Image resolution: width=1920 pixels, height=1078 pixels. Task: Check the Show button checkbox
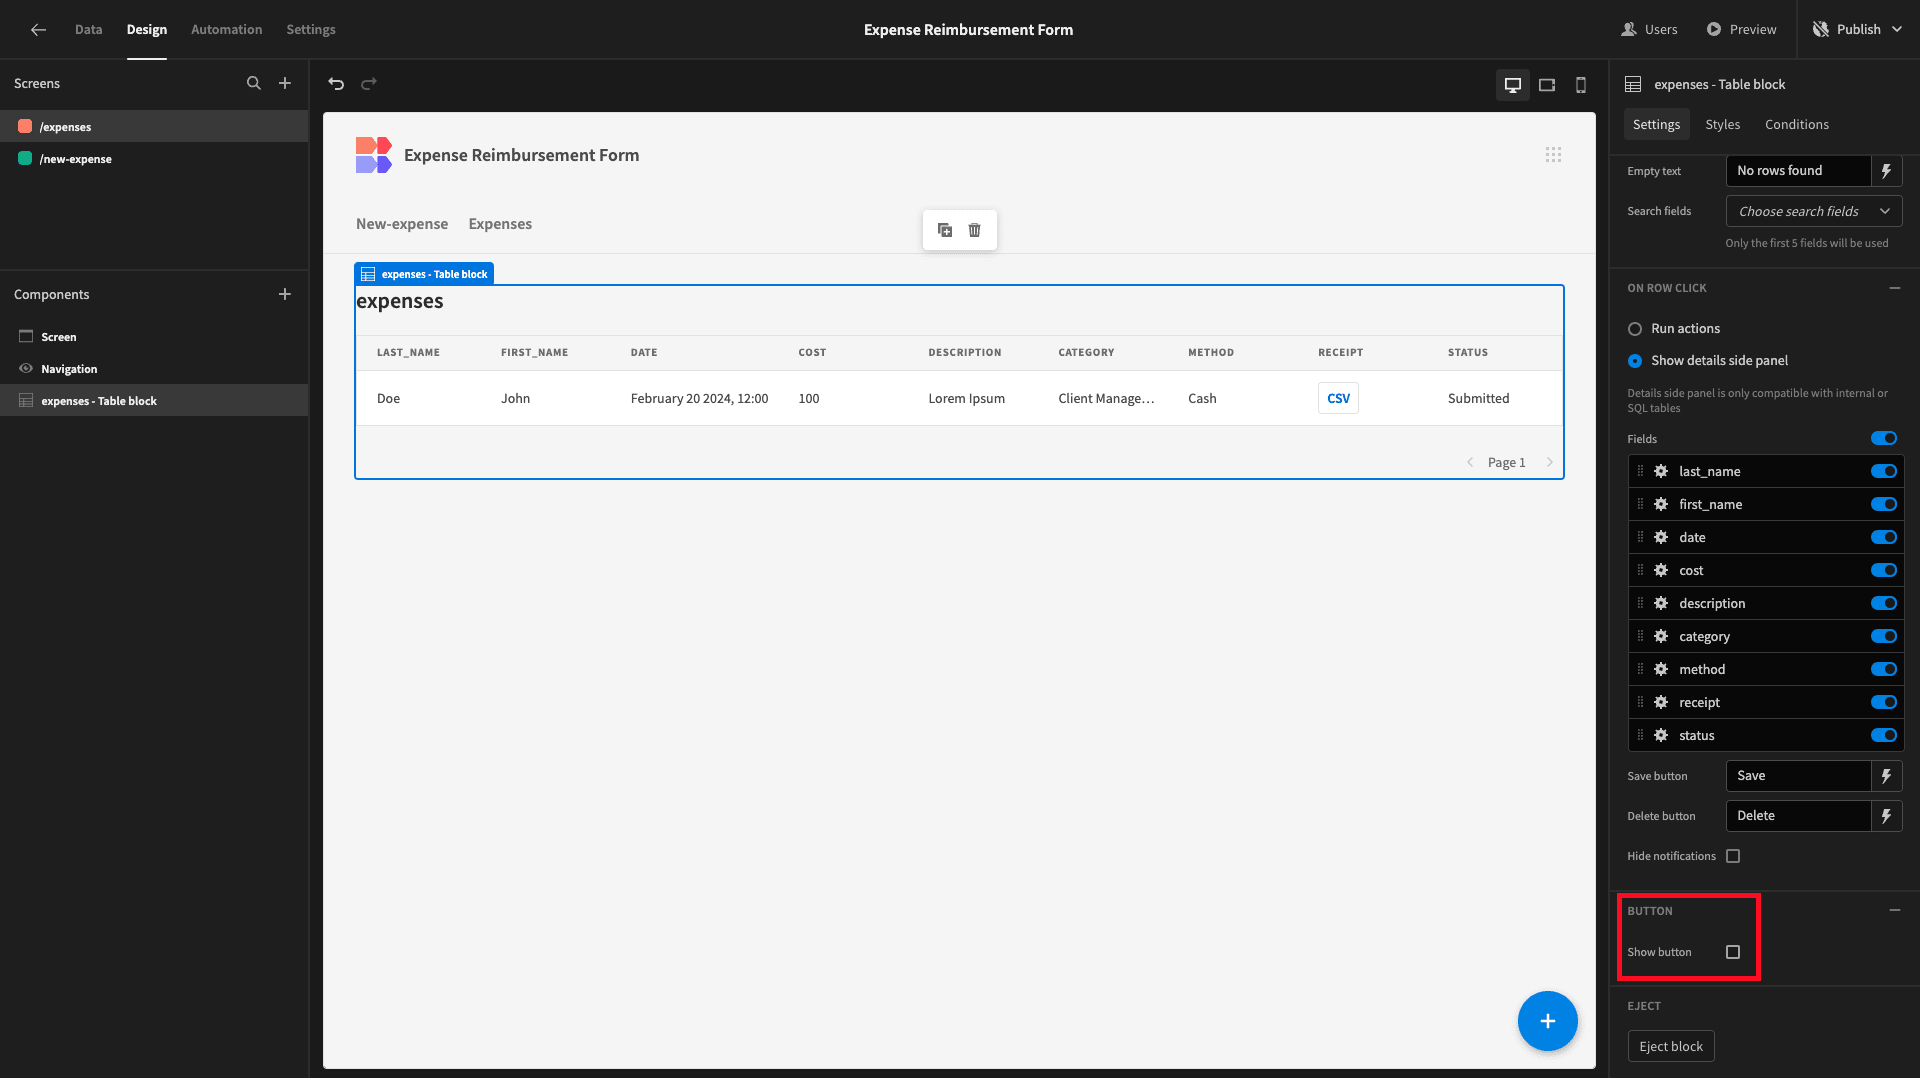1733,952
